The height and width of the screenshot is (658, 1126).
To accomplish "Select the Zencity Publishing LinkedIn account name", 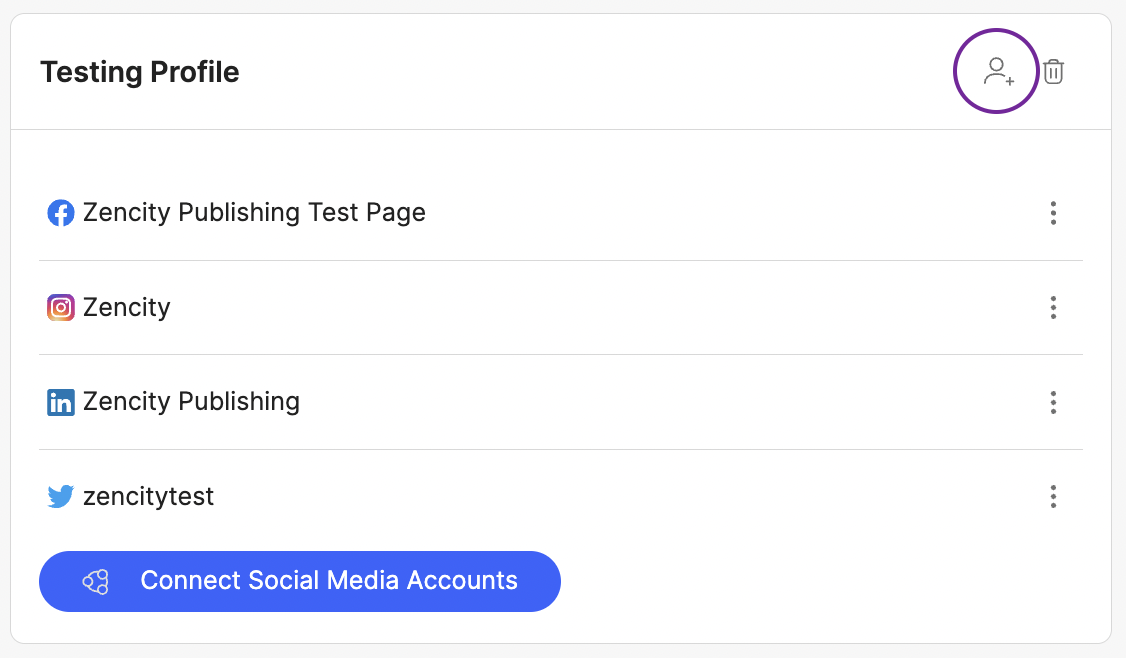I will 191,402.
